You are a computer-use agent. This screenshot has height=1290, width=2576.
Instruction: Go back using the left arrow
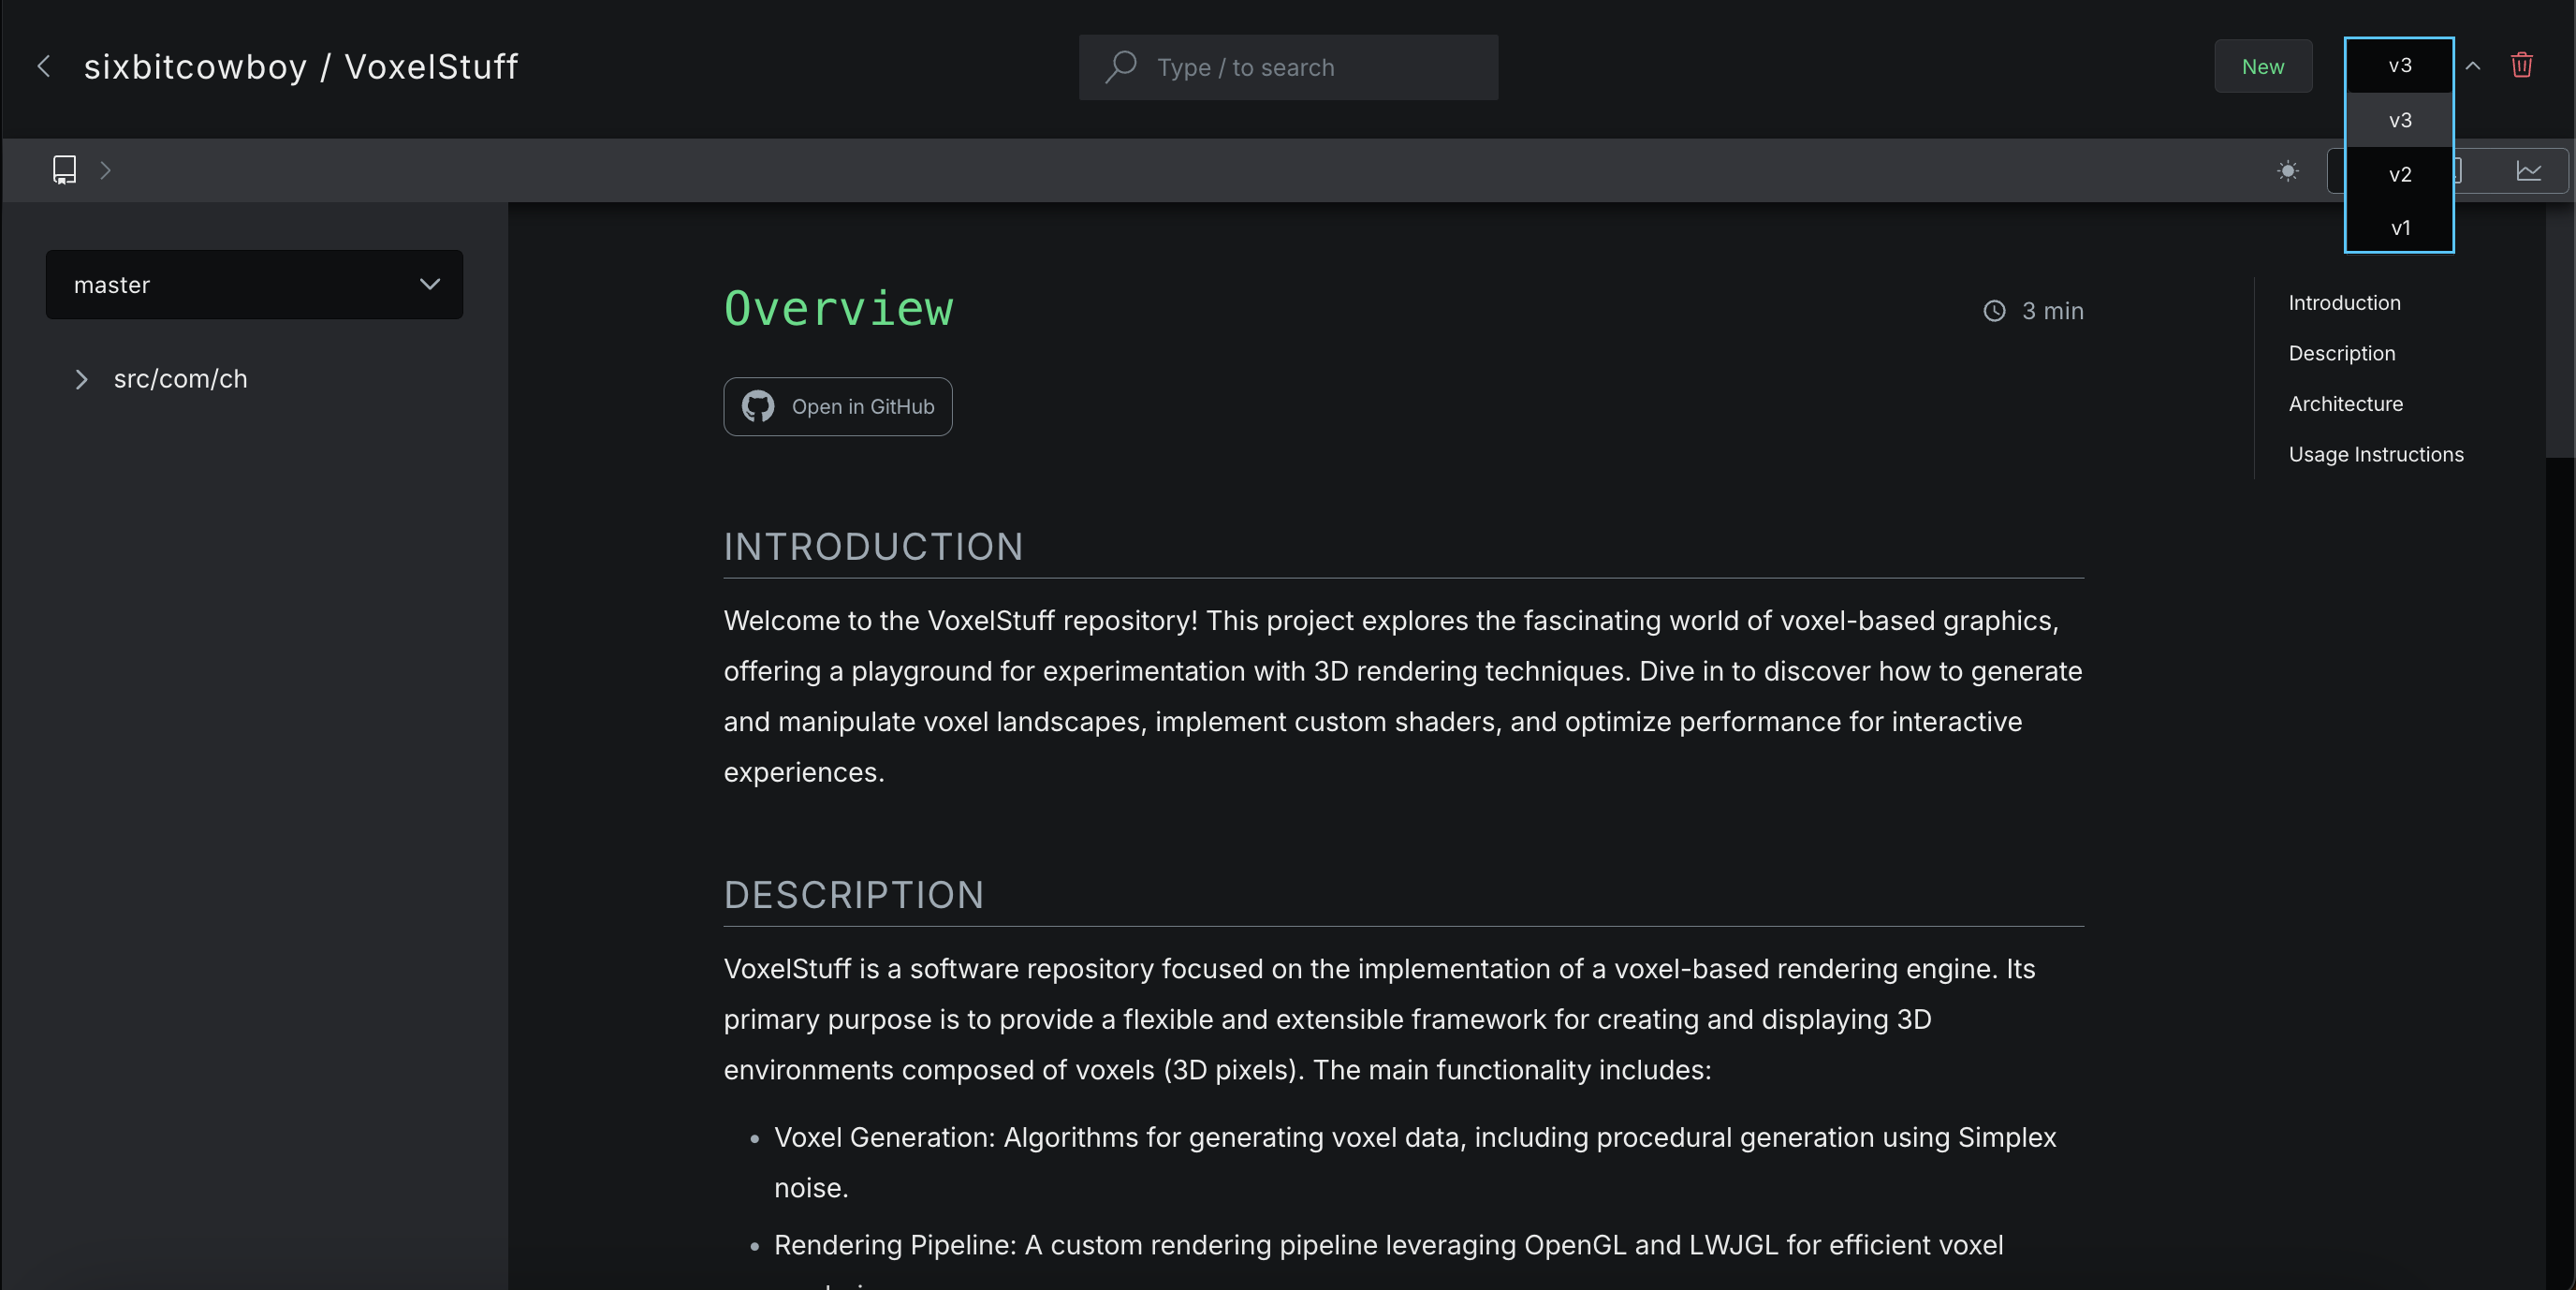(x=44, y=66)
